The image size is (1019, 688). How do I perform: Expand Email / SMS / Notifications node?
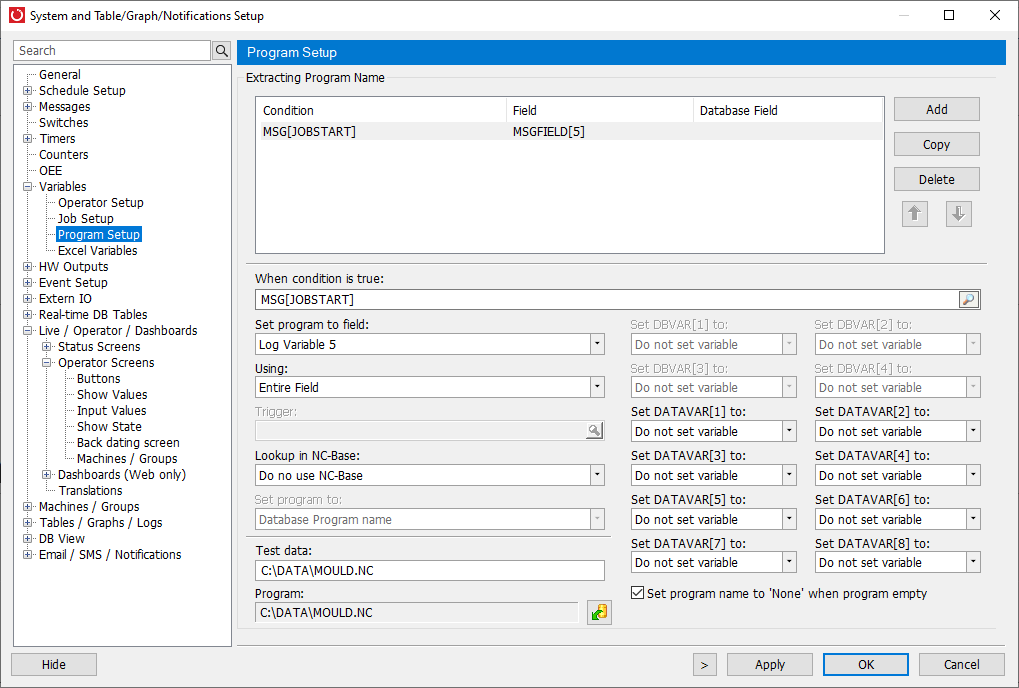coord(27,555)
